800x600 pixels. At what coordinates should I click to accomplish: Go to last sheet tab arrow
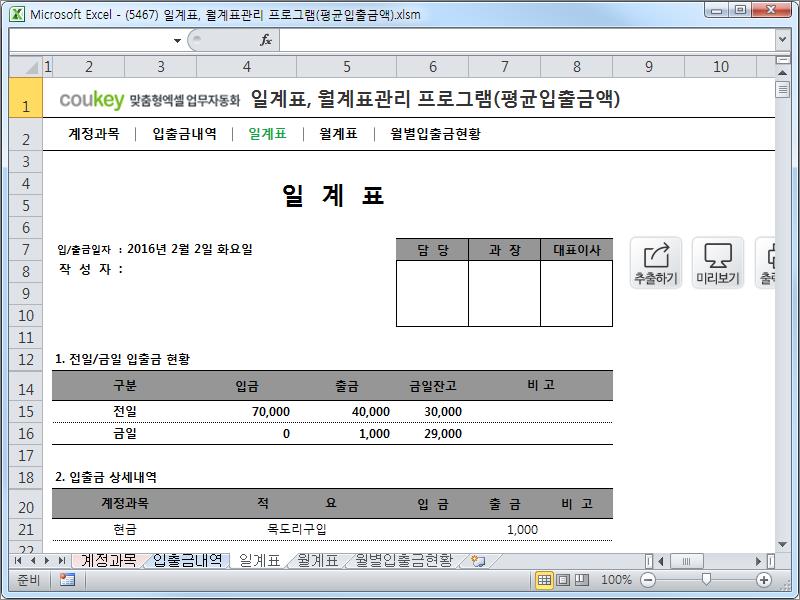62,561
